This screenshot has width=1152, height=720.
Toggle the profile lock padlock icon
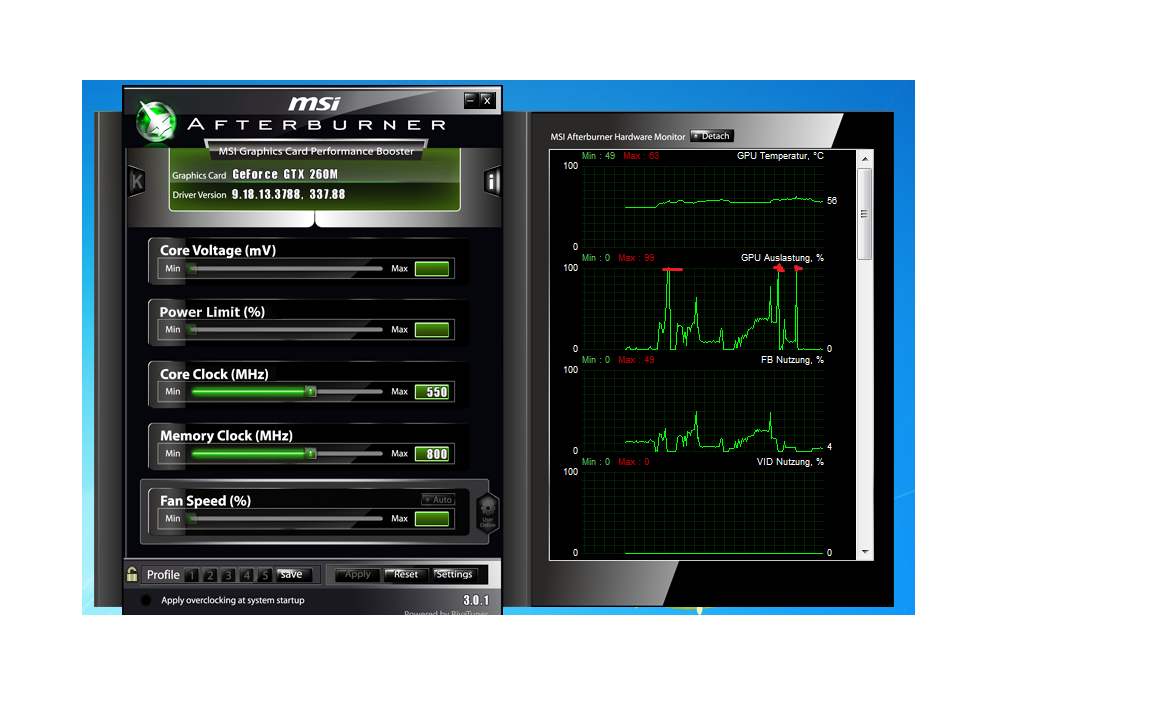click(132, 575)
